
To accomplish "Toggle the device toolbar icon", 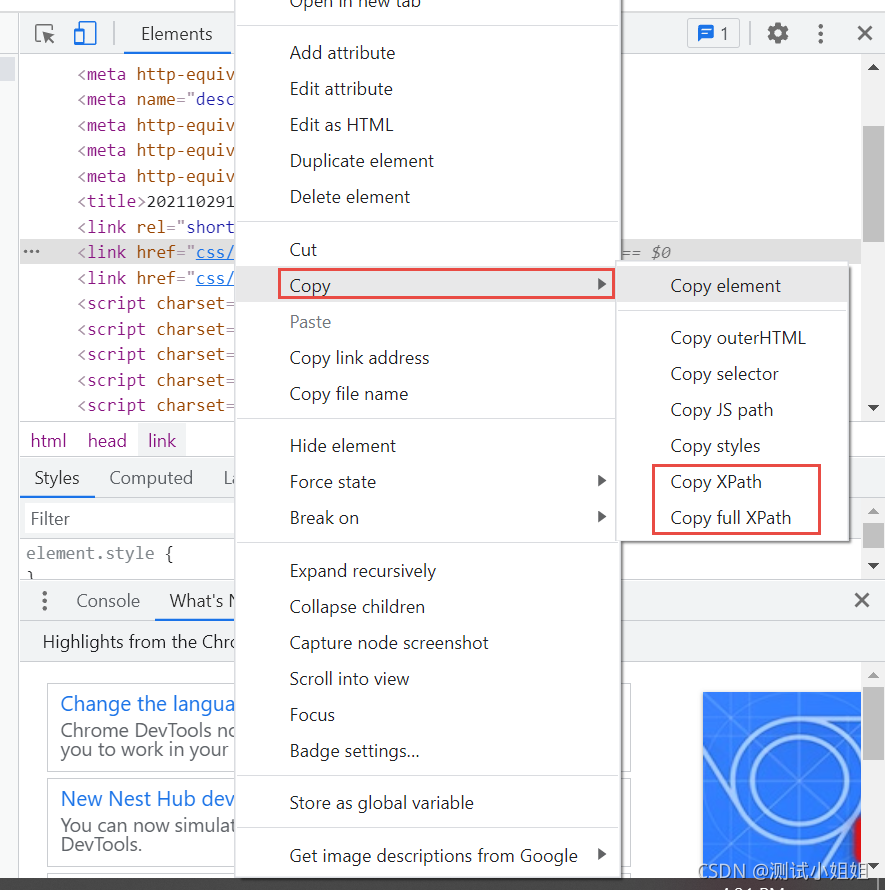I will pyautogui.click(x=85, y=33).
